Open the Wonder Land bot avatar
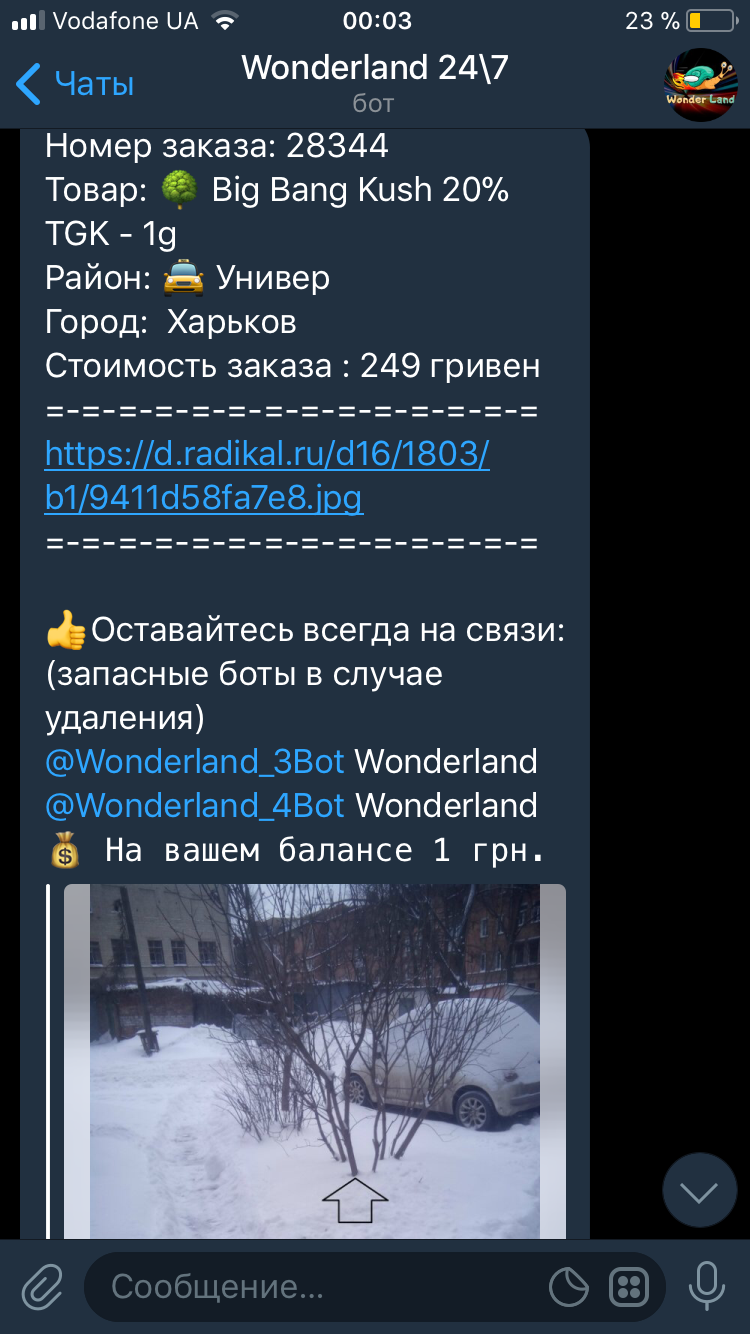 701,85
